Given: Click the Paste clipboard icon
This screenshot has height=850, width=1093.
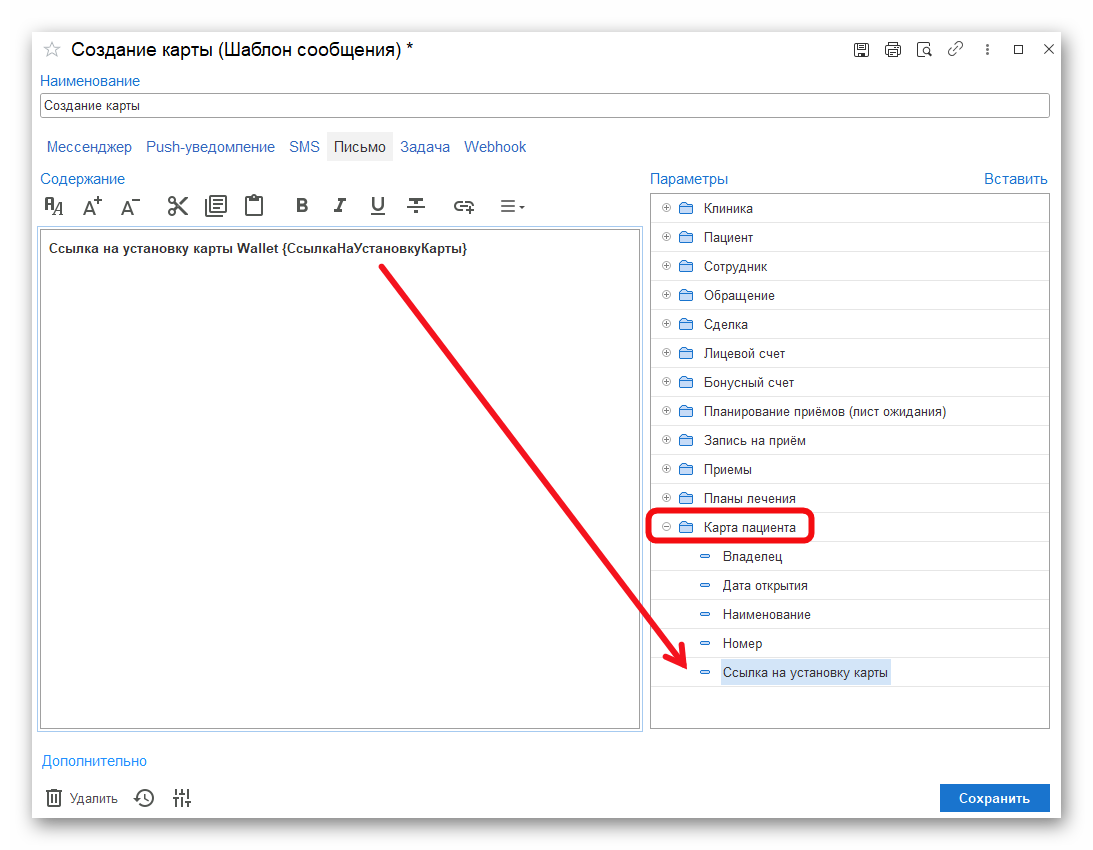Looking at the screenshot, I should coord(254,206).
